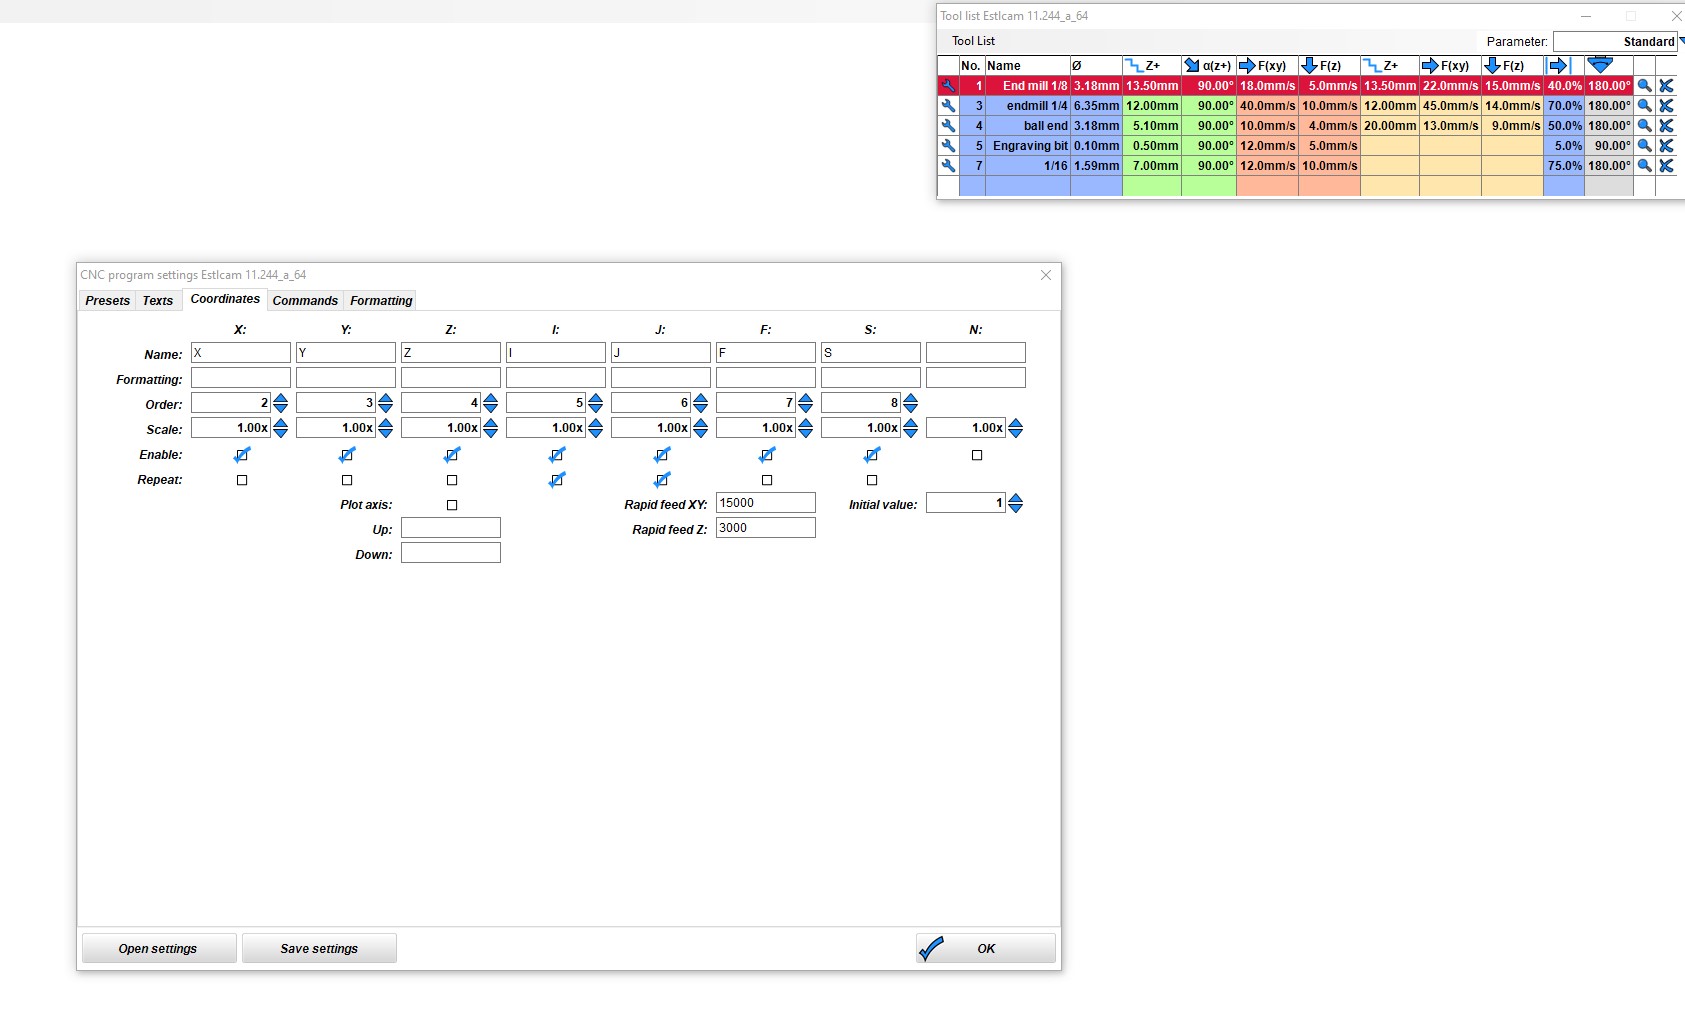Click the Rapid feed XY input field
Viewport: 1685px width, 1026px height.
[x=766, y=503]
